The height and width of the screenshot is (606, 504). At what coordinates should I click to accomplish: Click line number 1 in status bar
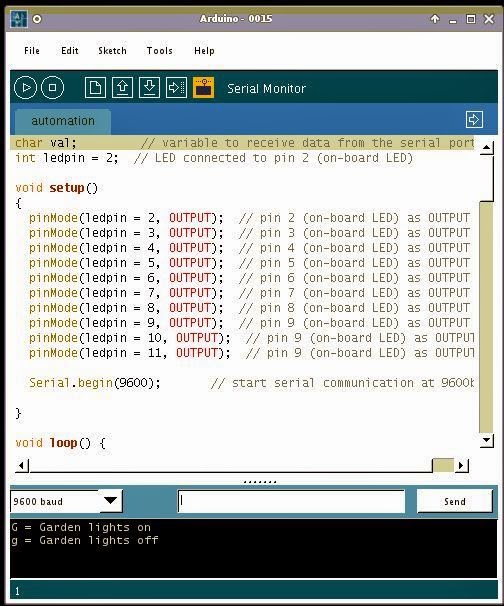[17, 591]
